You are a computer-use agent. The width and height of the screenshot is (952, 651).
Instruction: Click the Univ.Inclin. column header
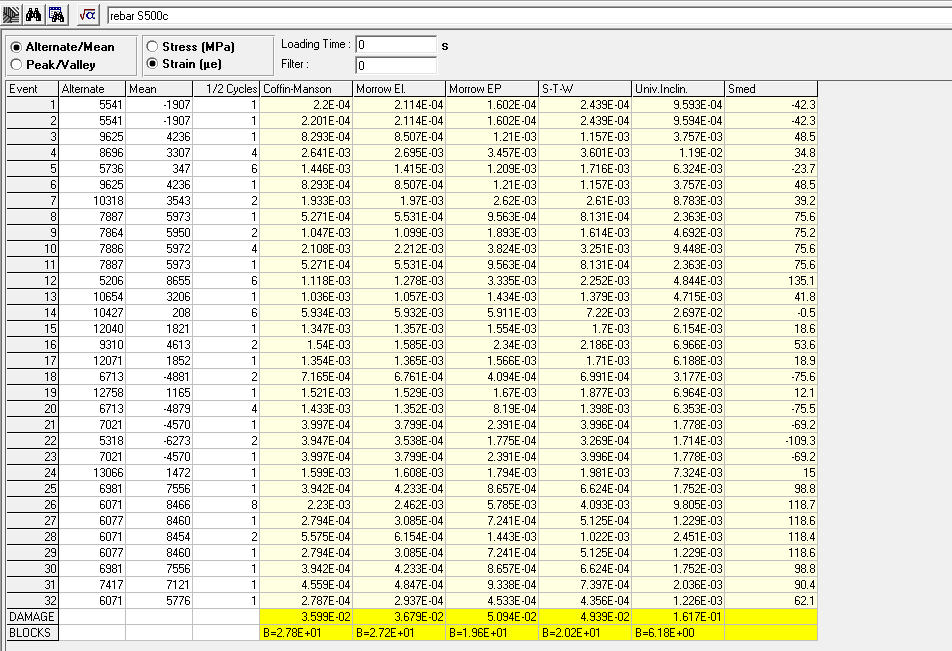coord(678,89)
